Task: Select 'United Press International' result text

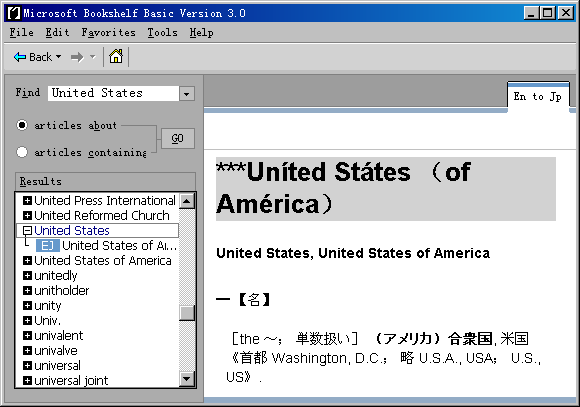Action: tap(105, 201)
